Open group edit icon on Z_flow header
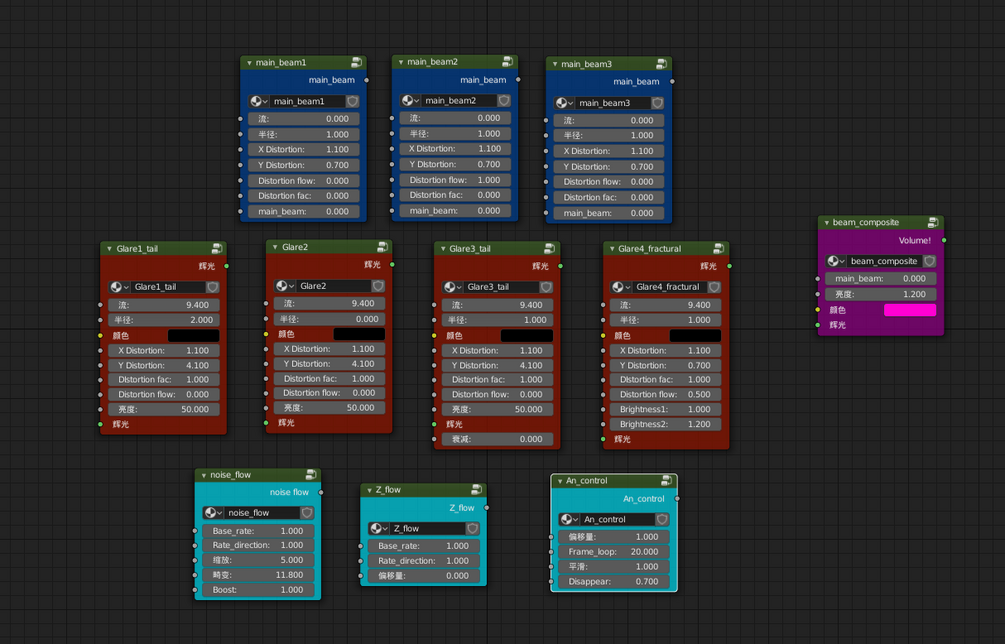This screenshot has height=644, width=1005. coord(476,490)
